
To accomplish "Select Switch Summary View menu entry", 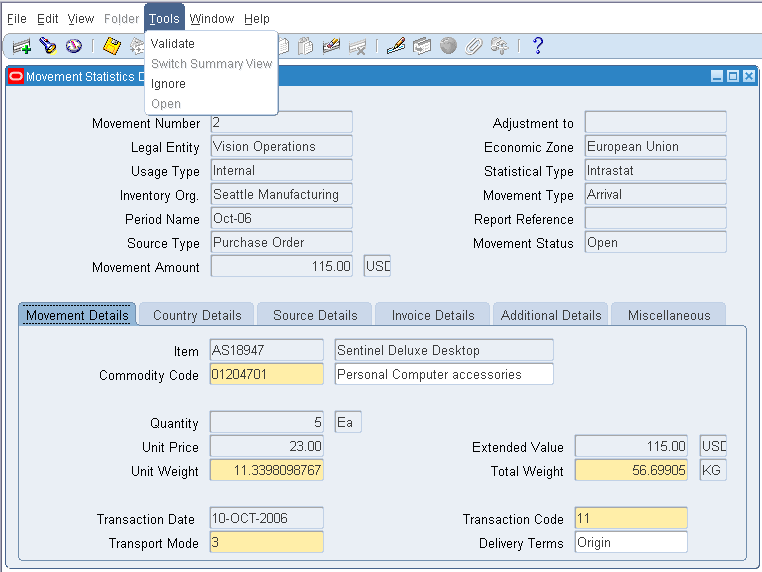I will click(x=211, y=64).
